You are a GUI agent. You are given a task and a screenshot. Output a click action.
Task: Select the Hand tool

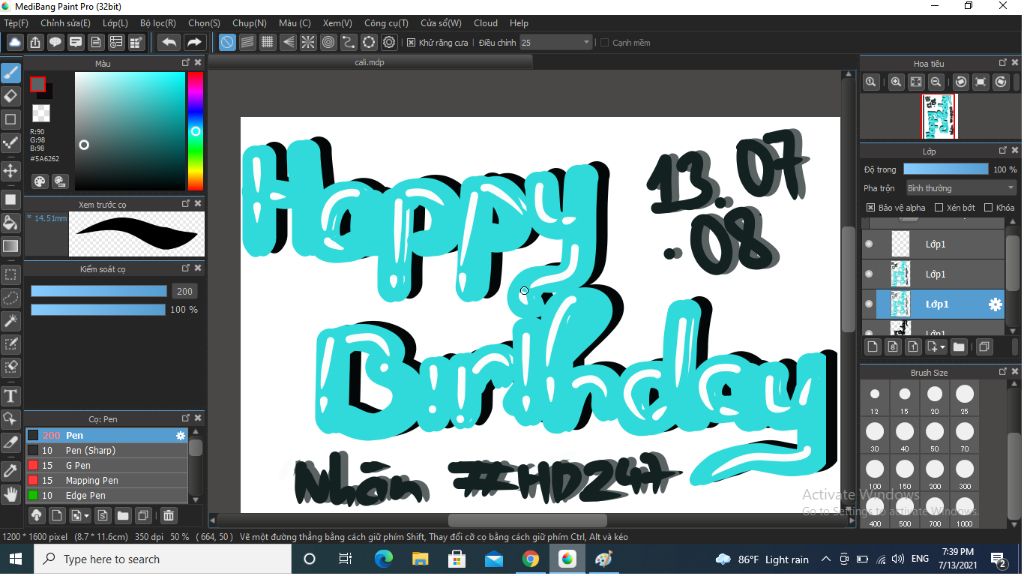[x=10, y=494]
